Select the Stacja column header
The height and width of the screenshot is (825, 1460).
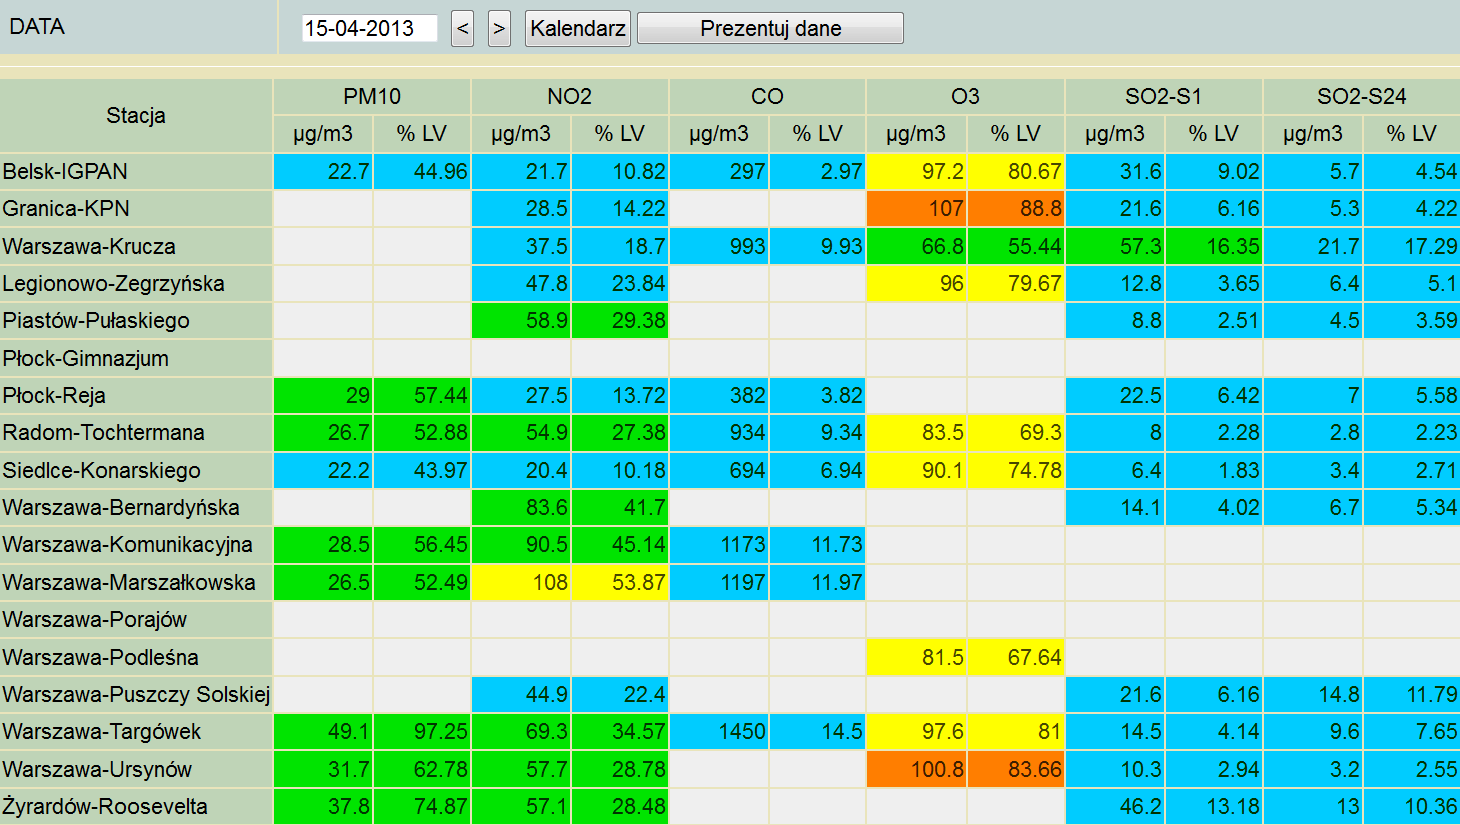tap(136, 115)
